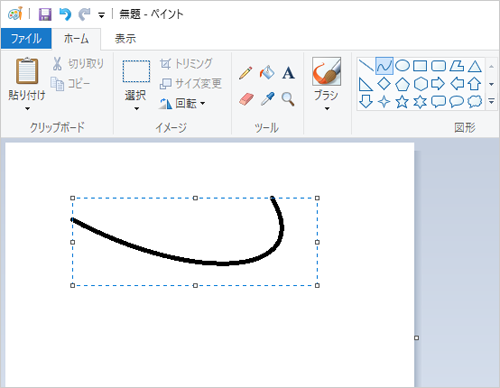Select the Rounded rectangle shape
The height and width of the screenshot is (388, 500).
(x=438, y=66)
